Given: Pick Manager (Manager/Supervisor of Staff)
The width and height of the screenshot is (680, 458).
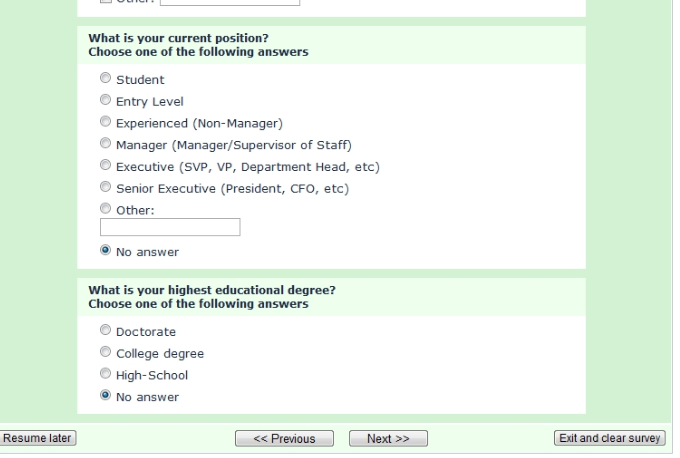Looking at the screenshot, I should pyautogui.click(x=105, y=144).
